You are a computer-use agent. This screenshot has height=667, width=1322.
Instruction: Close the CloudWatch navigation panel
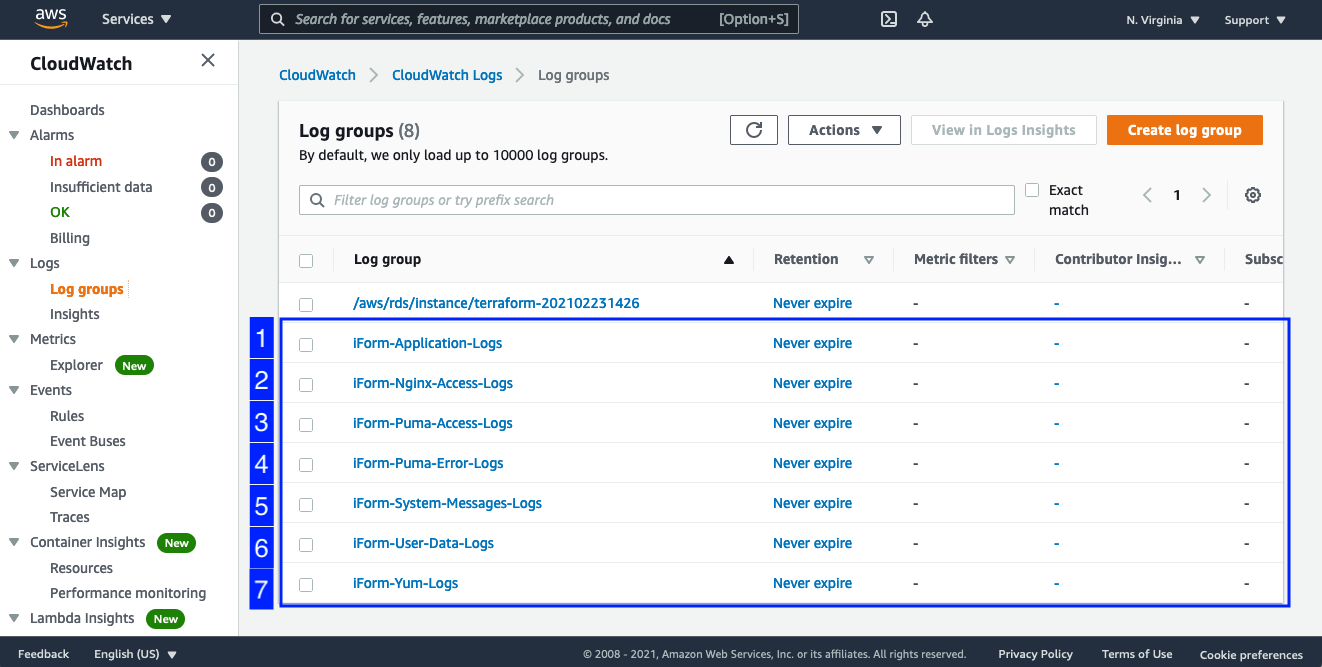tap(208, 60)
